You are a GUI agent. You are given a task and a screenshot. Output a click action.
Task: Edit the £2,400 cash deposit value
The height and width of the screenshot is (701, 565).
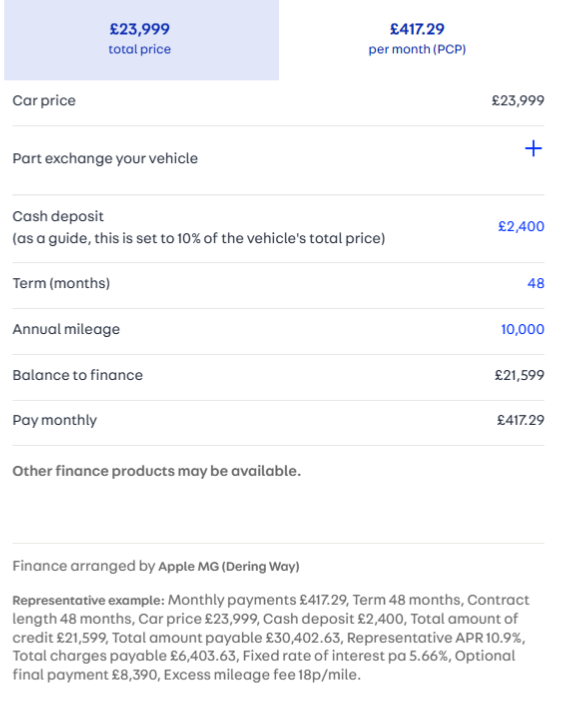coord(521,226)
